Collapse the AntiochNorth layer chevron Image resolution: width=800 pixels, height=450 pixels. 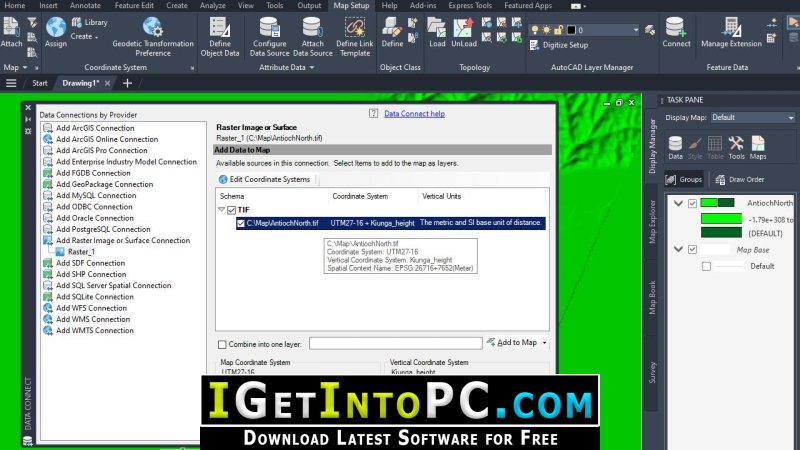(x=678, y=203)
